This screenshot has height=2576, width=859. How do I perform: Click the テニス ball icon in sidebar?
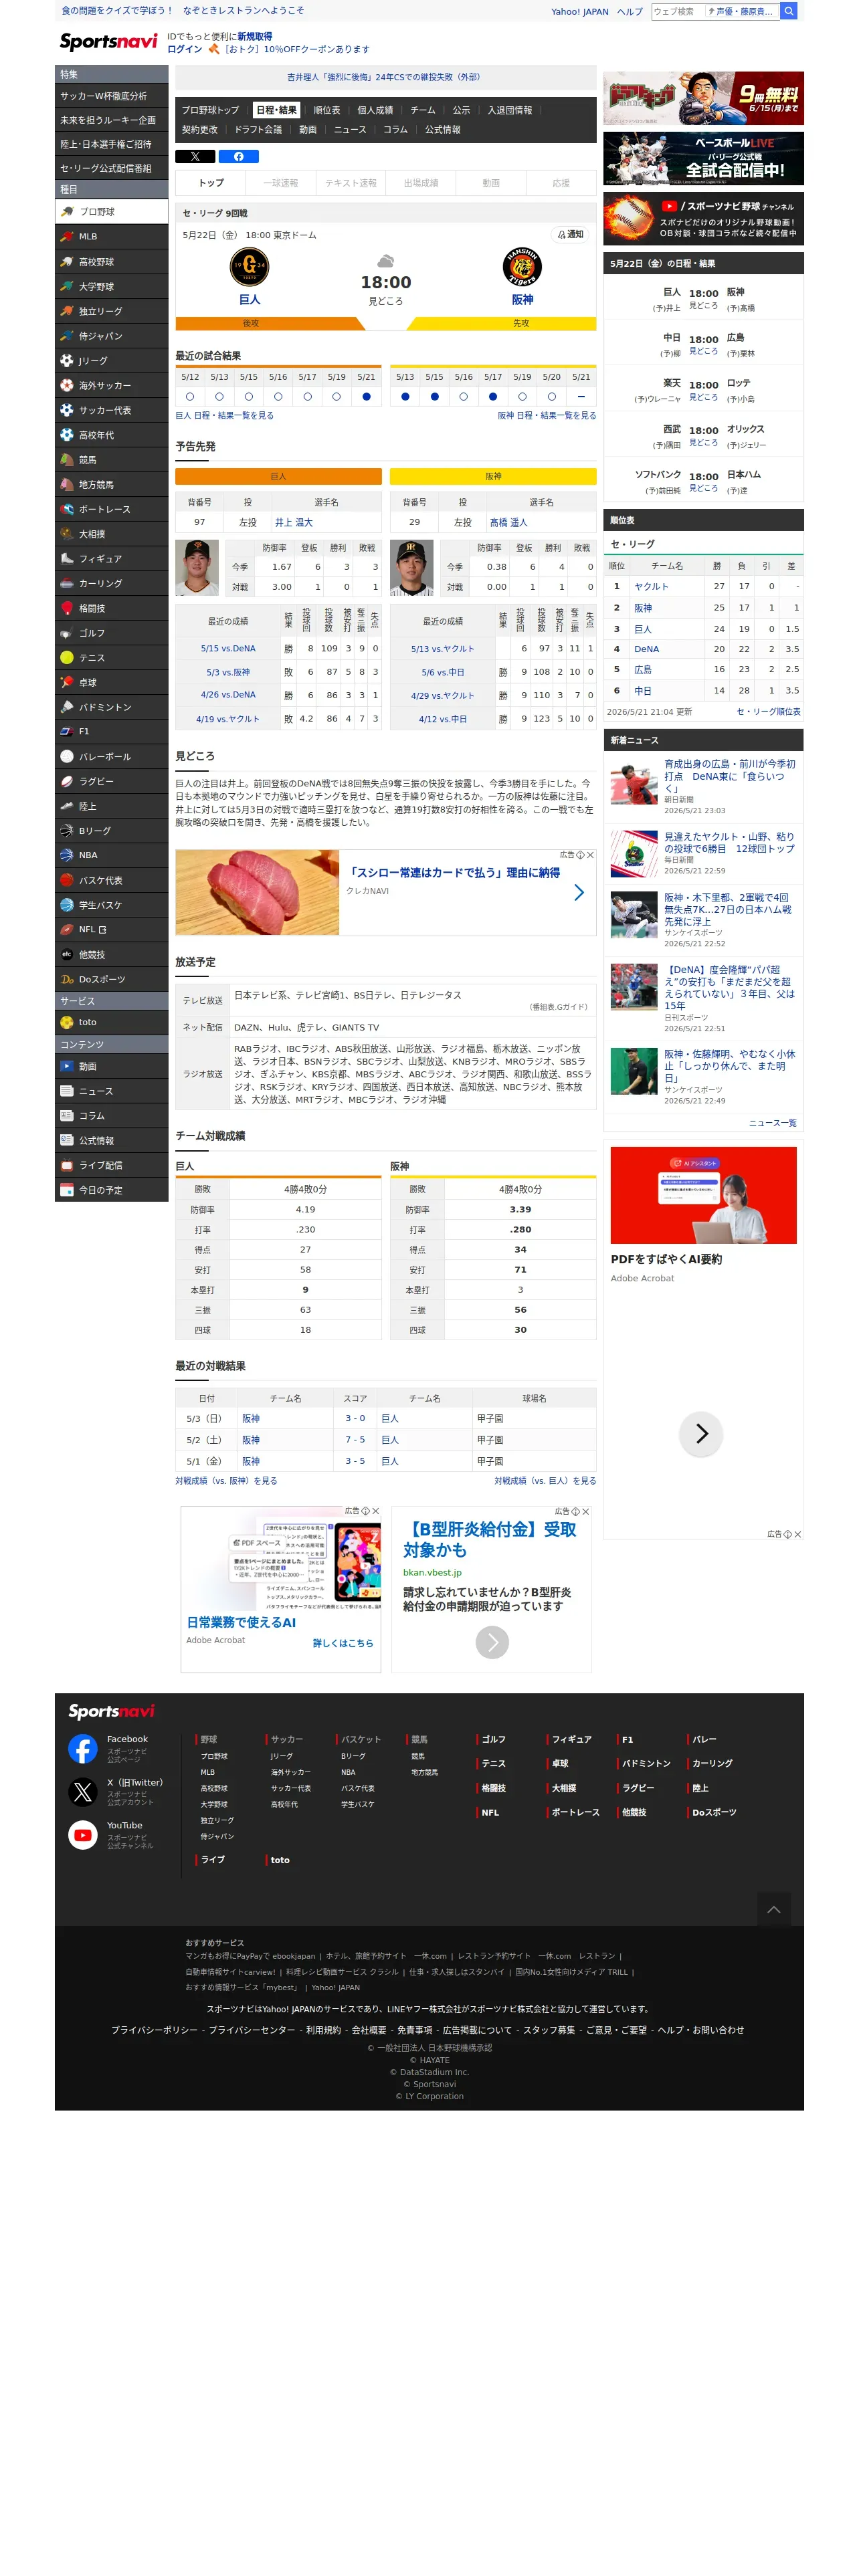[x=67, y=658]
